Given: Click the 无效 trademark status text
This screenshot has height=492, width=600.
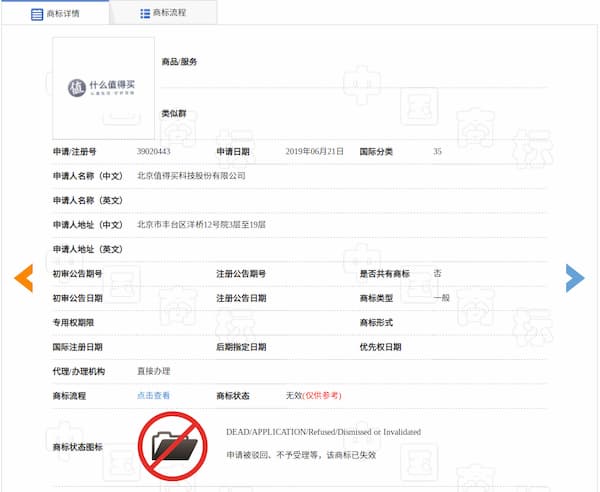Looking at the screenshot, I should tap(293, 396).
